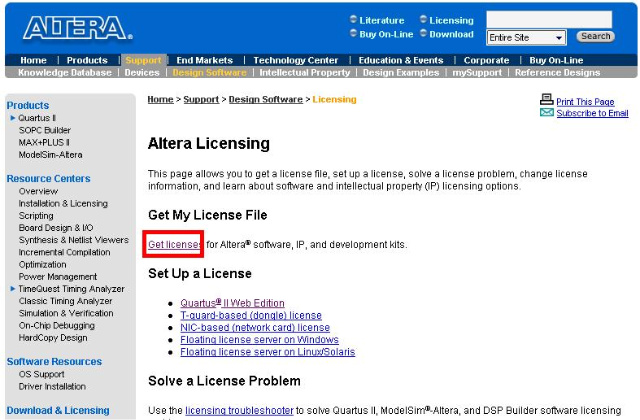This screenshot has width=640, height=420.
Task: Open the Quartus II Web Edition link
Action: tap(232, 303)
